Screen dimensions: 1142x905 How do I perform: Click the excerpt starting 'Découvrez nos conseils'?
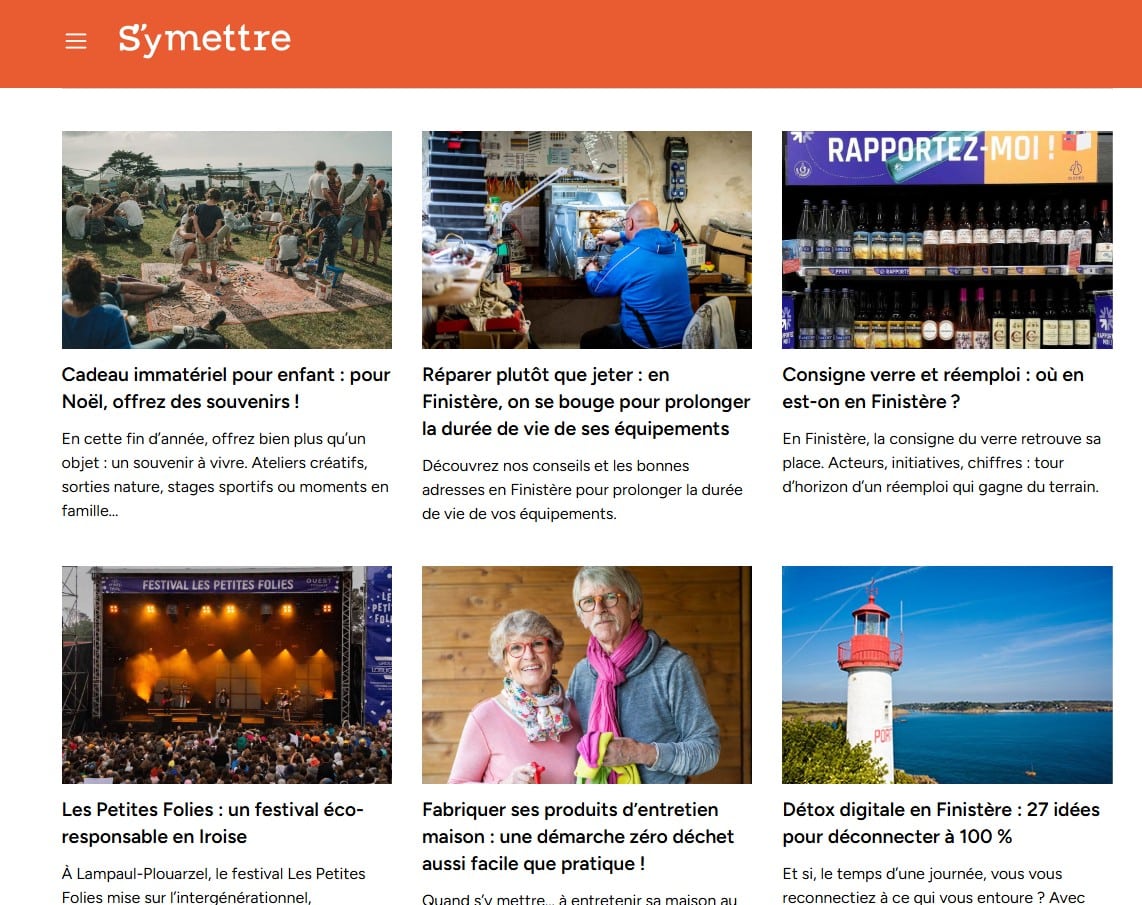(x=582, y=489)
